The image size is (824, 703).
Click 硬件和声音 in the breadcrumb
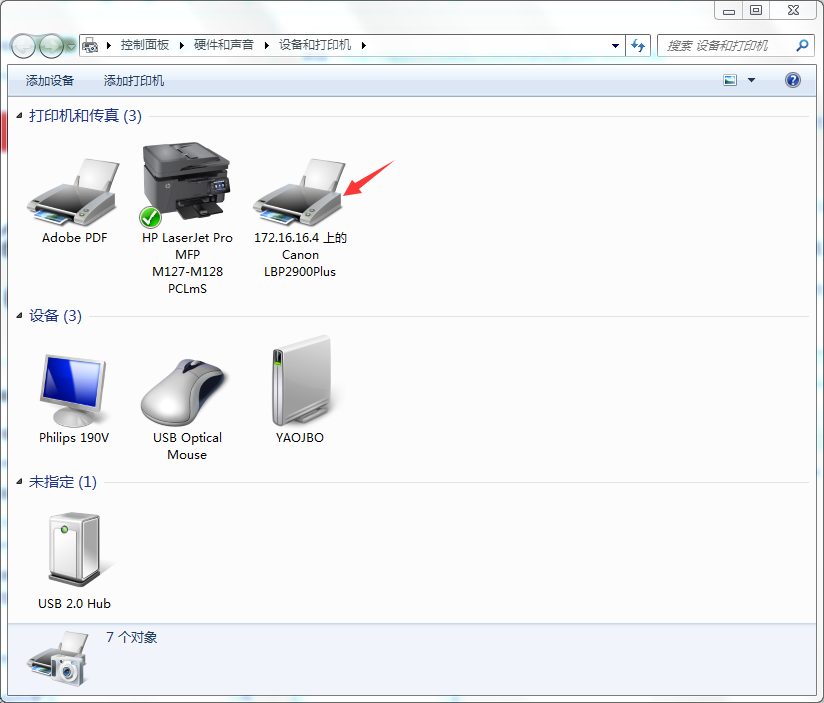(x=223, y=45)
